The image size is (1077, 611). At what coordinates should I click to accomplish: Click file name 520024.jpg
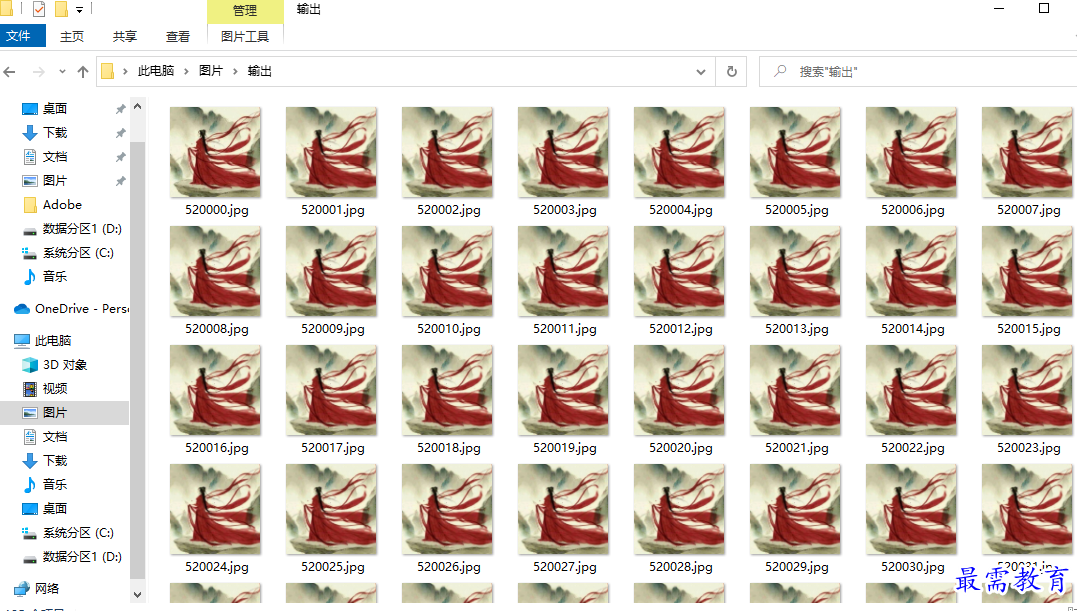click(x=216, y=567)
